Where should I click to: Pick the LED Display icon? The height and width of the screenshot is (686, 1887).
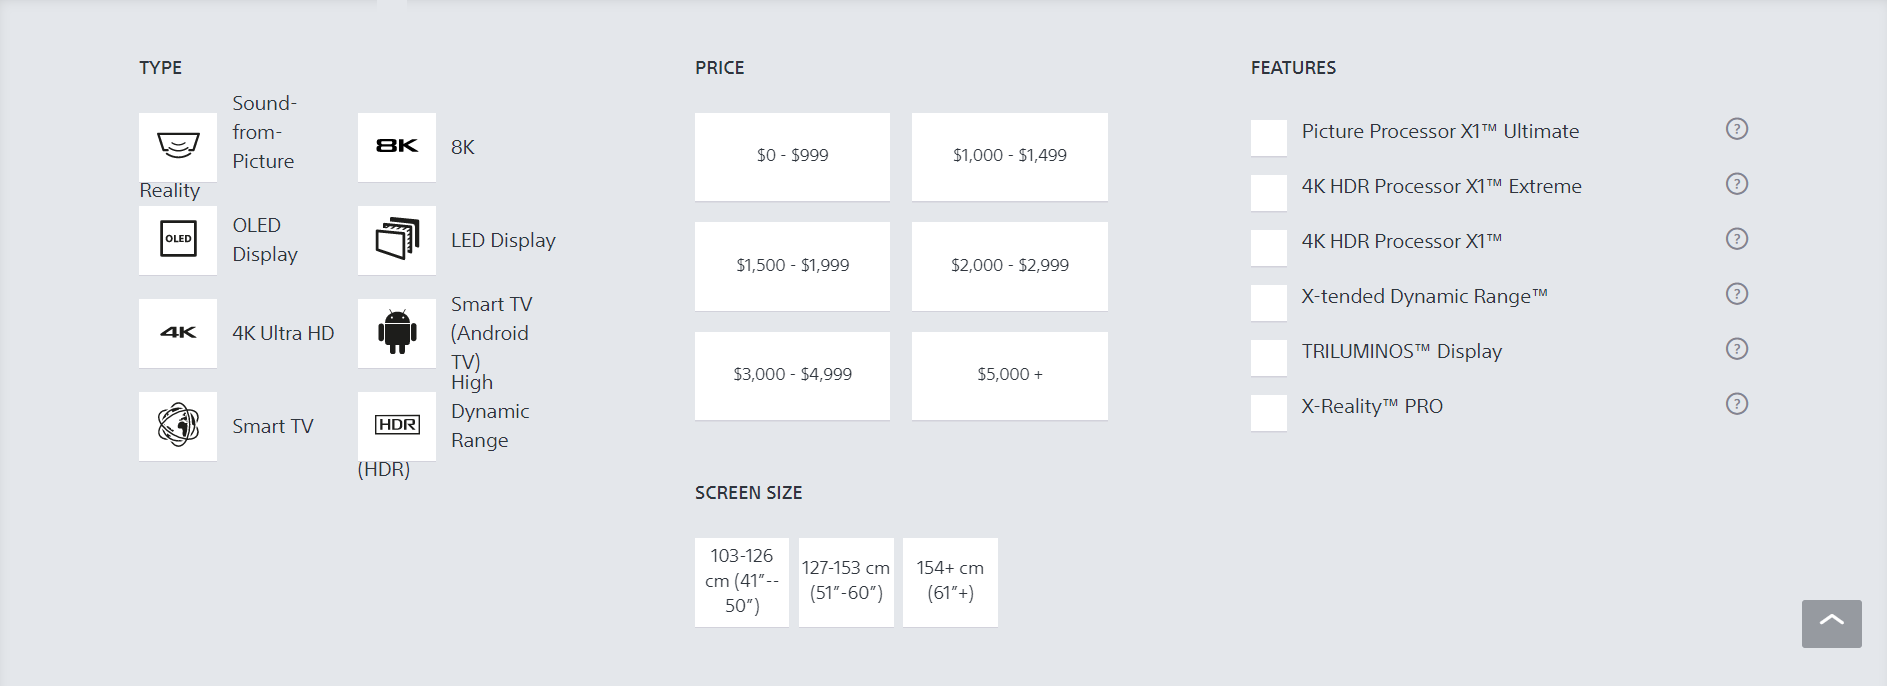point(397,240)
